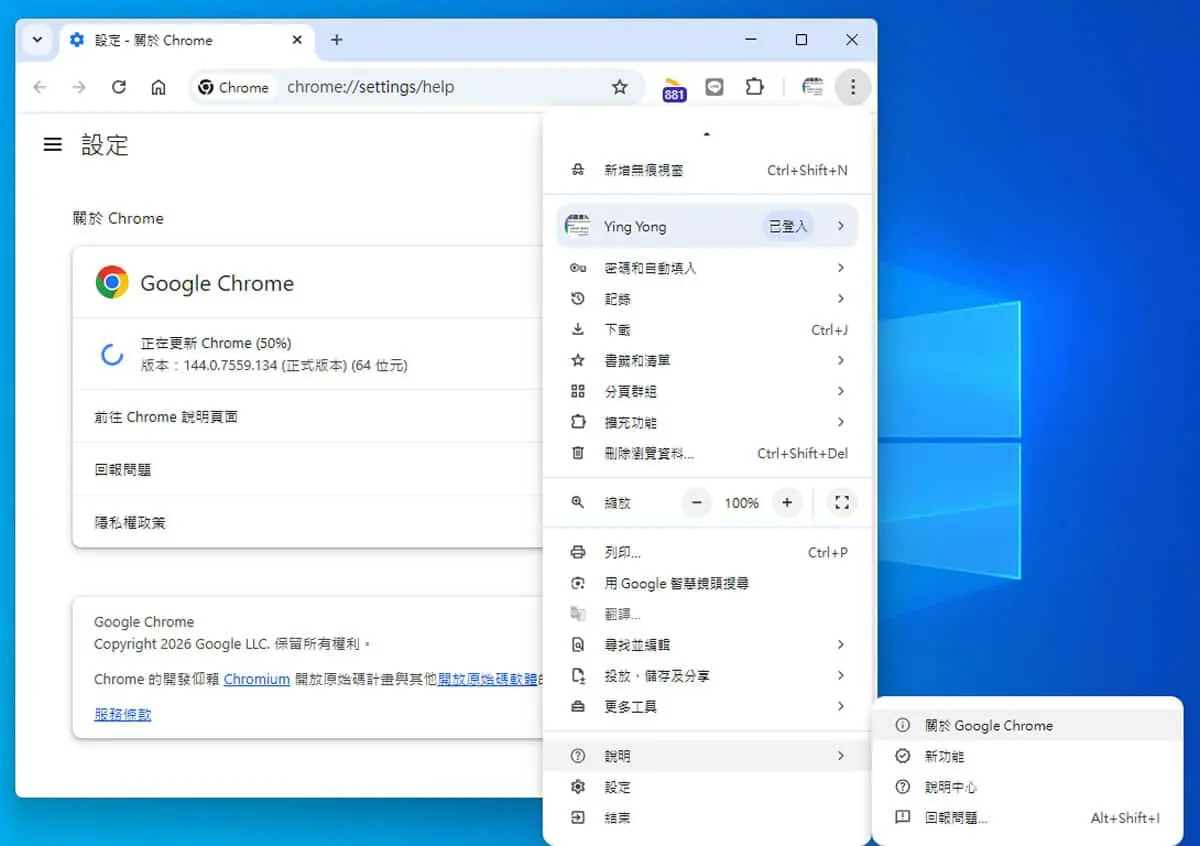1200x846 pixels.
Task: Expand the 記錄 history submenu
Action: click(x=708, y=299)
